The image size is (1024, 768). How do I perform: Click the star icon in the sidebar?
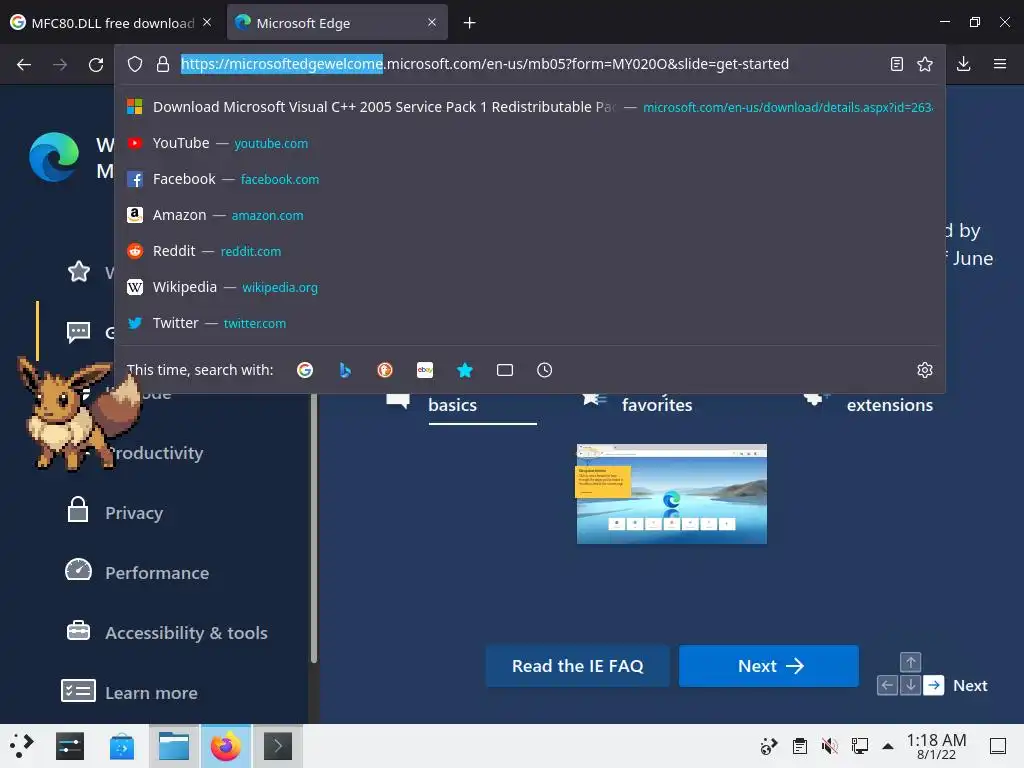79,271
